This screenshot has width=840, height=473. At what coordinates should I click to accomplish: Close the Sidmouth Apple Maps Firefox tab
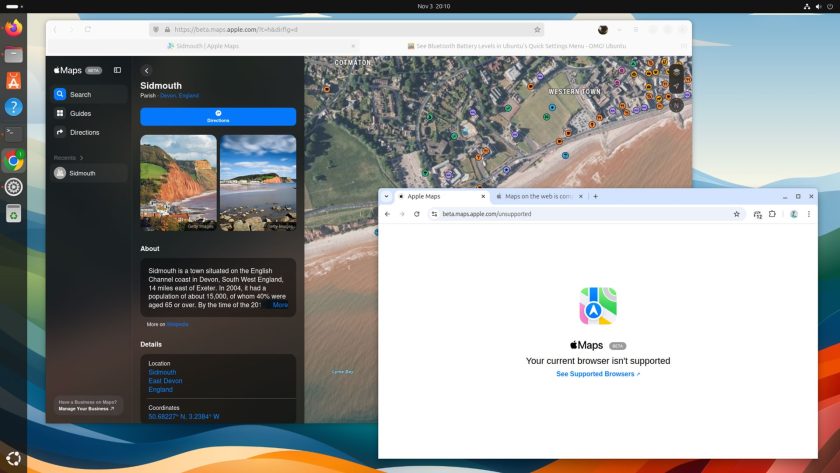[353, 46]
